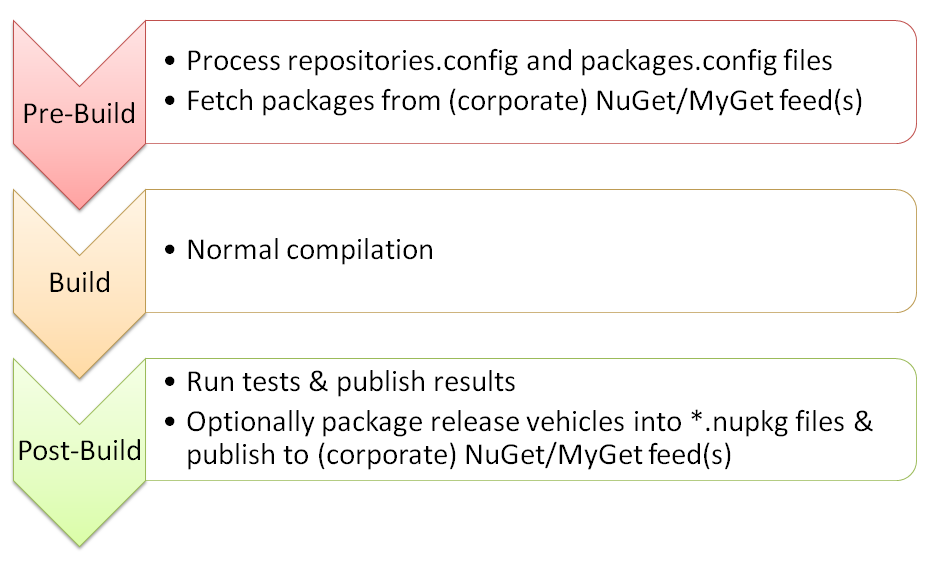Click the 'Run tests & publish results' bullet

[x=350, y=382]
